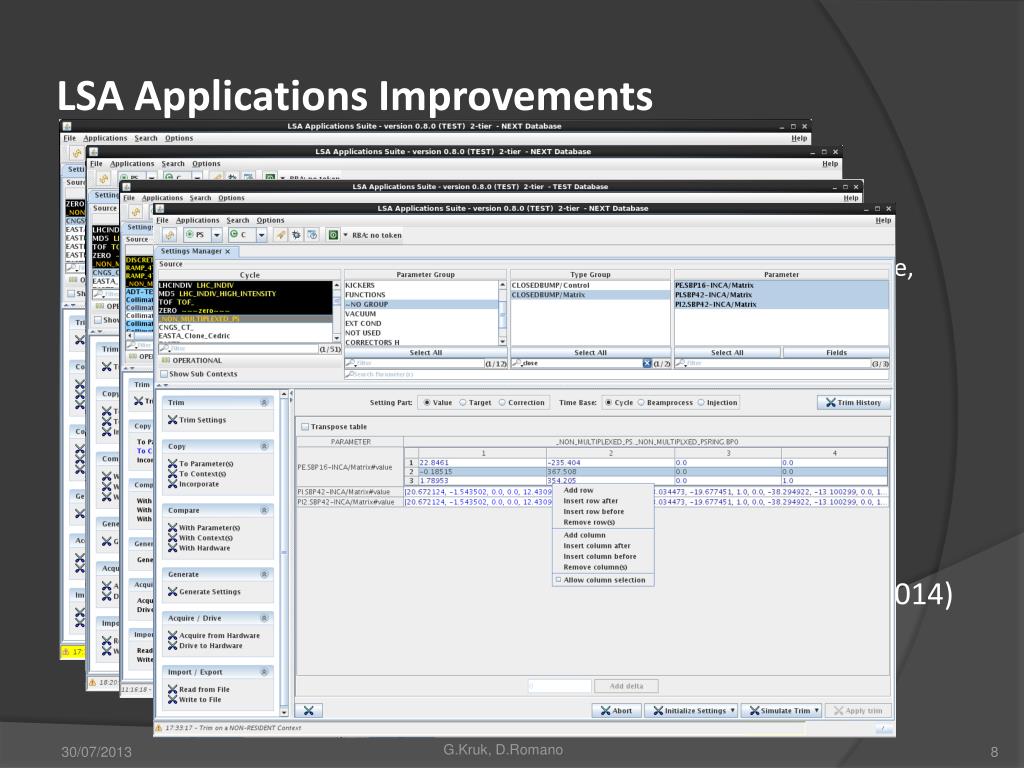Click the rocket toolbar icon
The image size is (1024, 768).
[281, 234]
